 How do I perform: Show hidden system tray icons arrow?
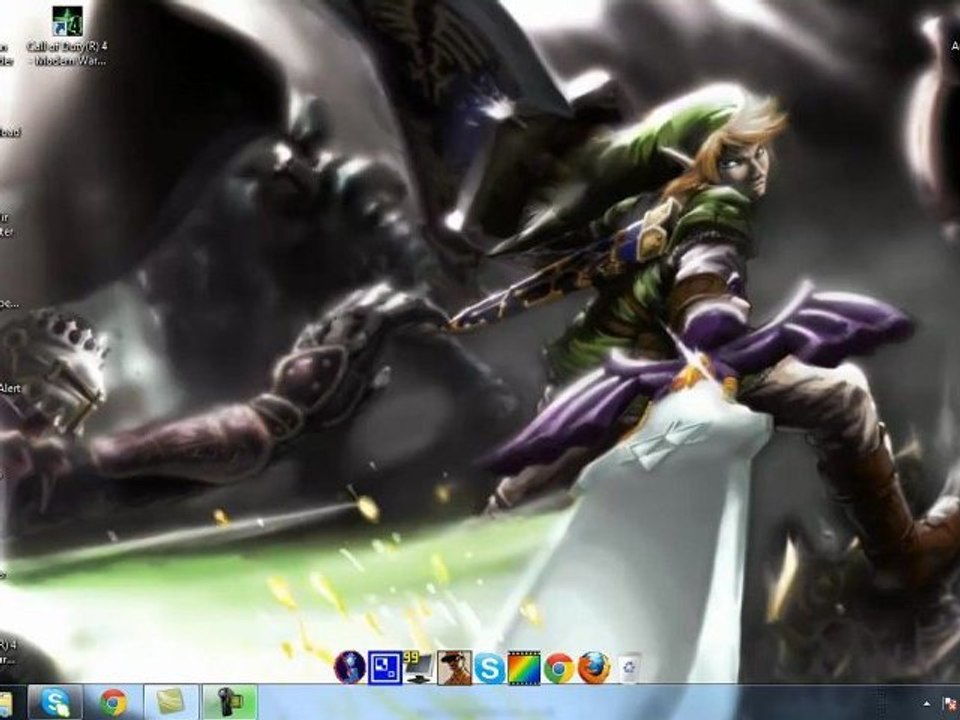[x=926, y=705]
